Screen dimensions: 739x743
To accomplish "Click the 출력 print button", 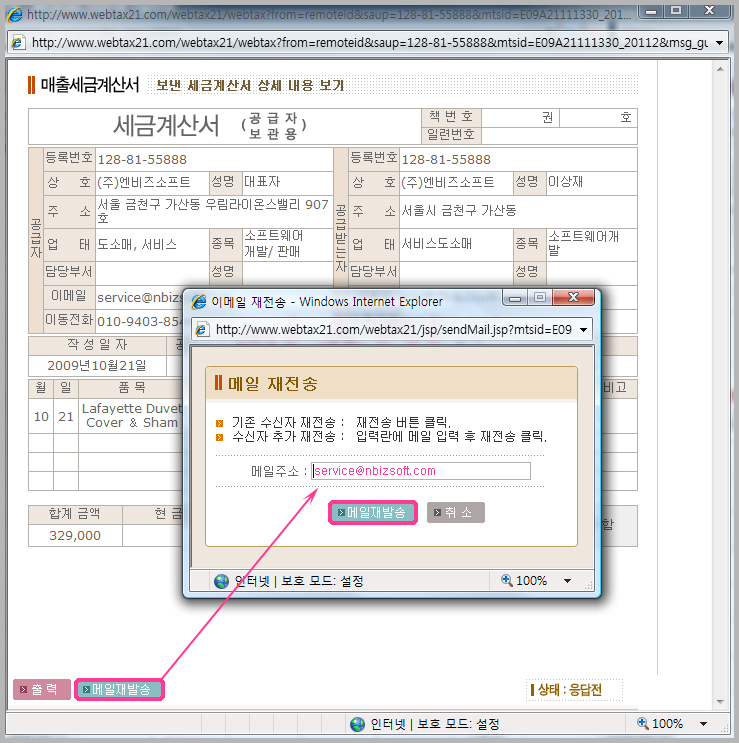I will [x=42, y=689].
